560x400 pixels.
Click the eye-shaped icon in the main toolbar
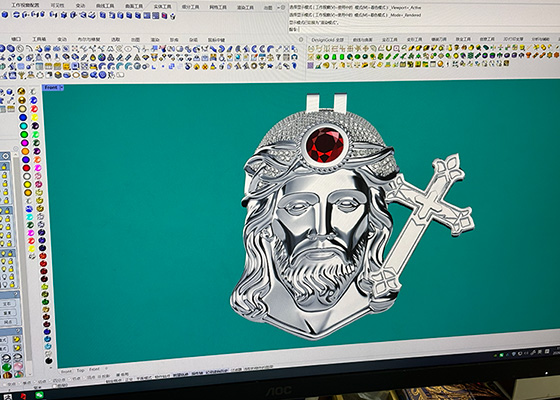point(128,49)
